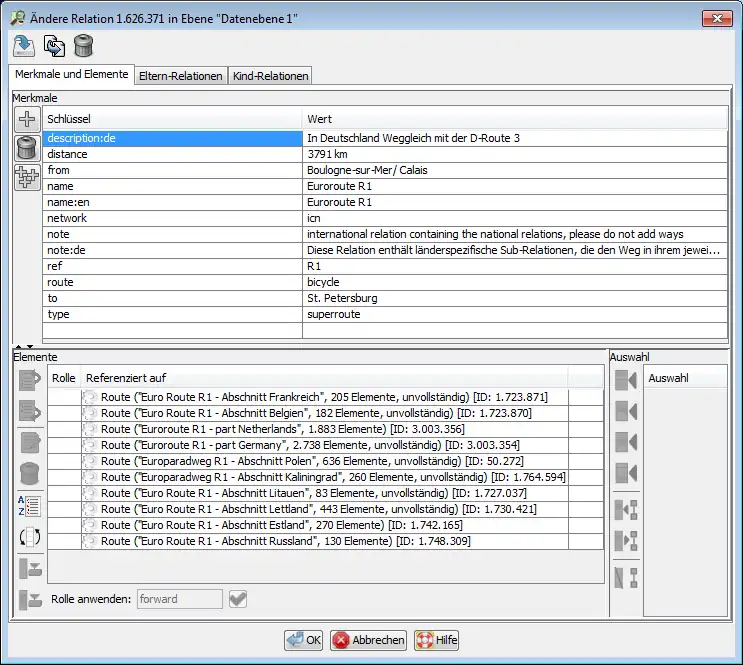The height and width of the screenshot is (665, 743).
Task: Select the description:de key row
Action: click(x=172, y=139)
